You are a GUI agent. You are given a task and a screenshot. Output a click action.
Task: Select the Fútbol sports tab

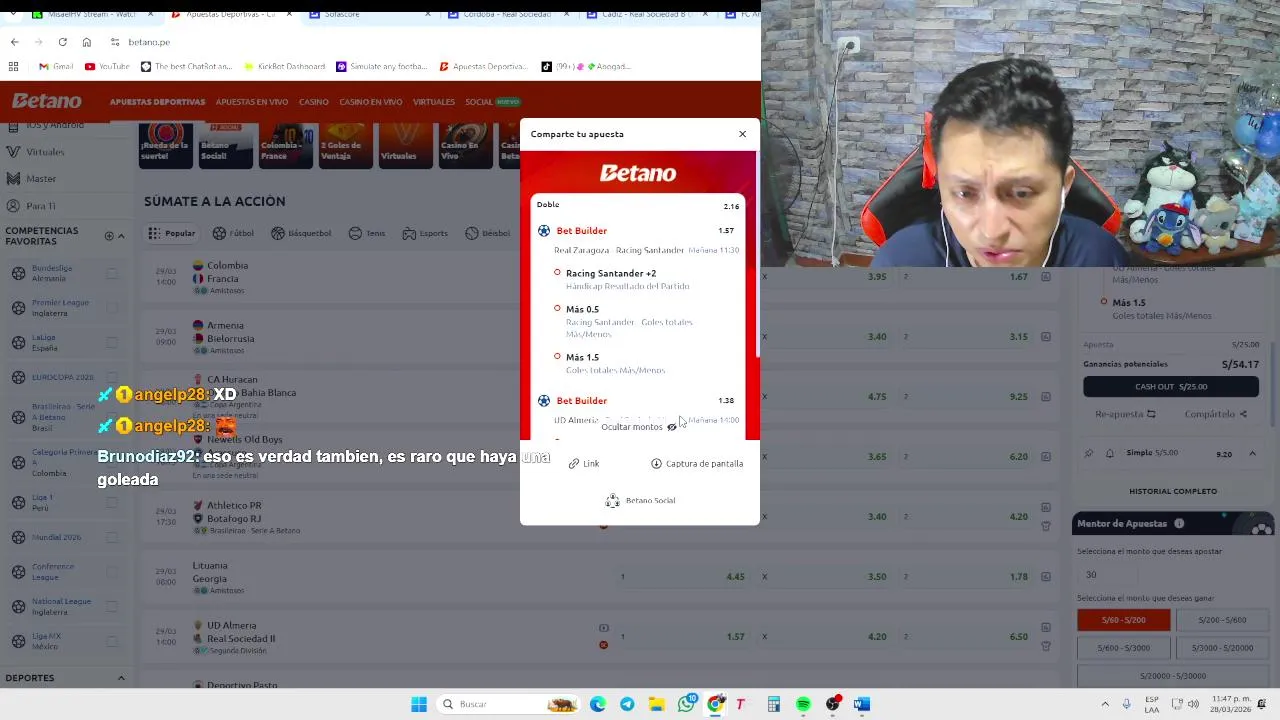click(233, 233)
